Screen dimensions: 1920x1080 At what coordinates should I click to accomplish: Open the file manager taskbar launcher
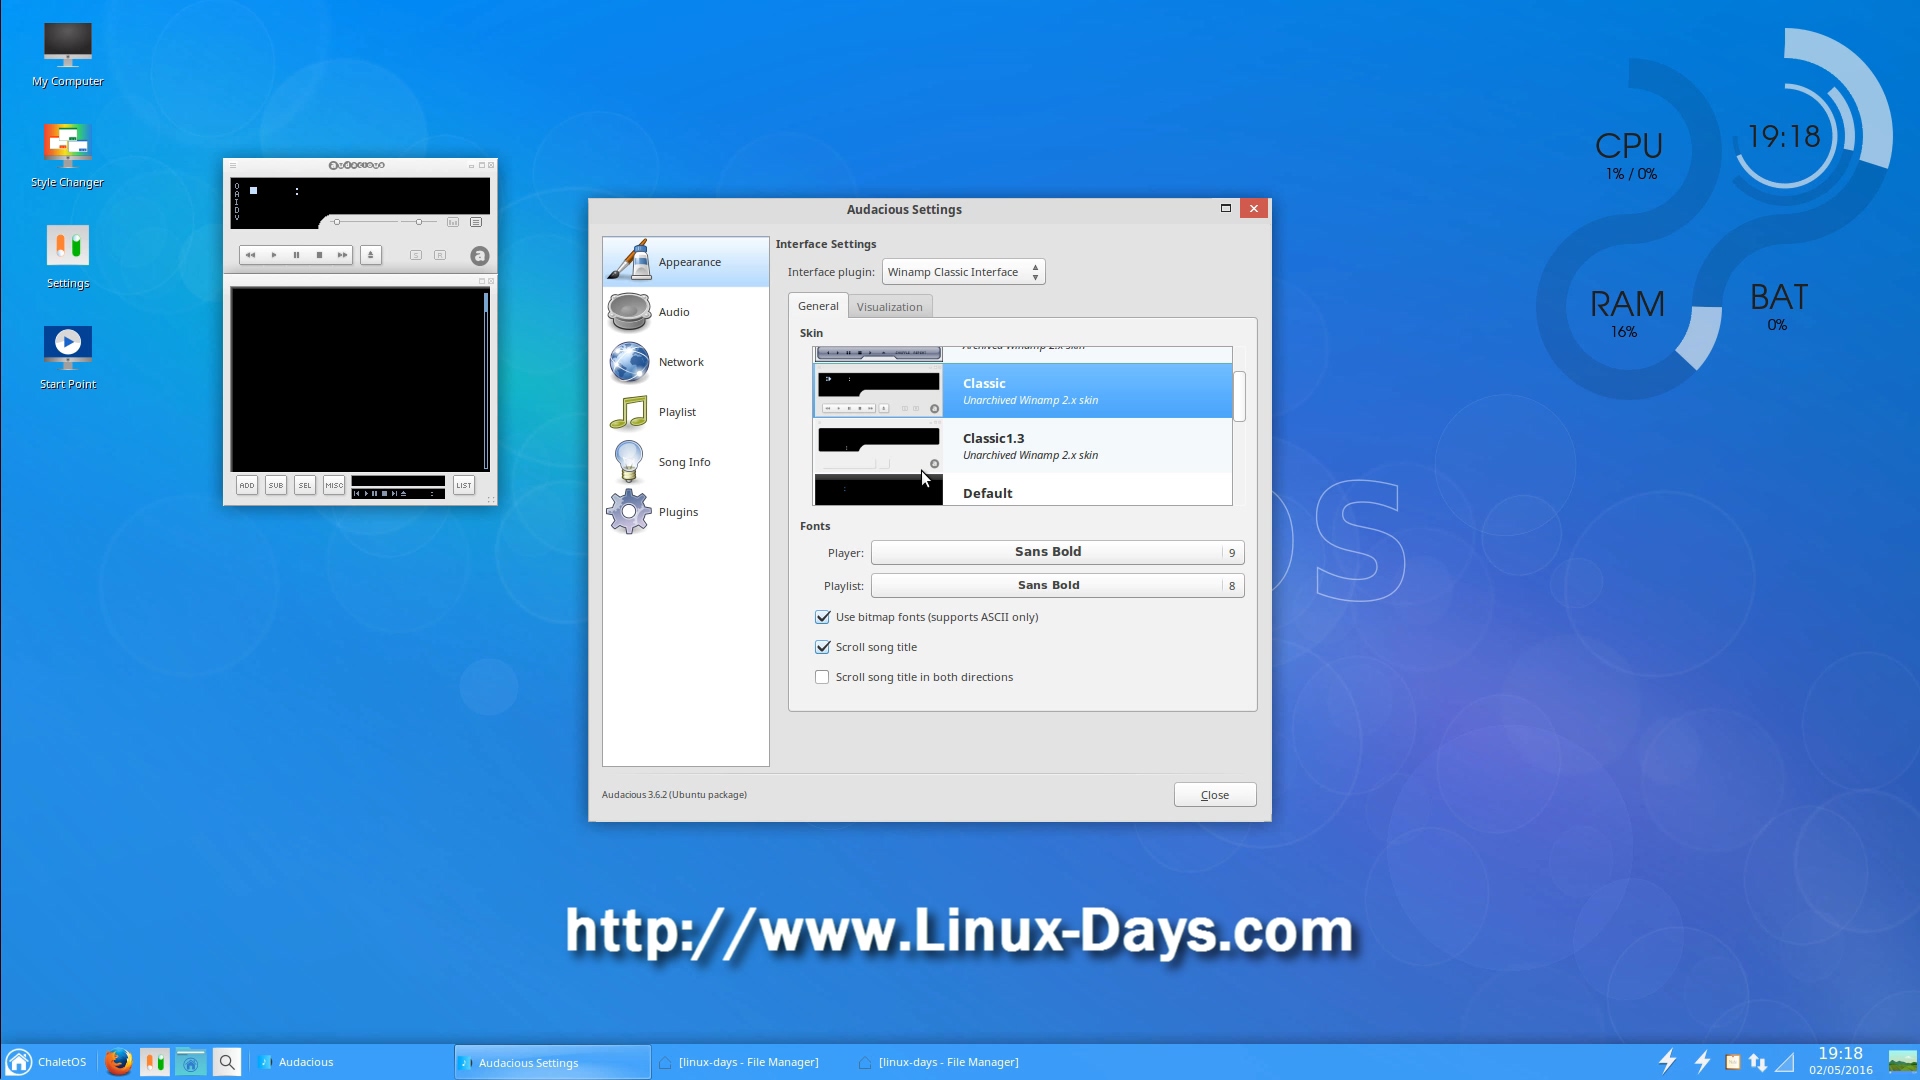tap(190, 1062)
